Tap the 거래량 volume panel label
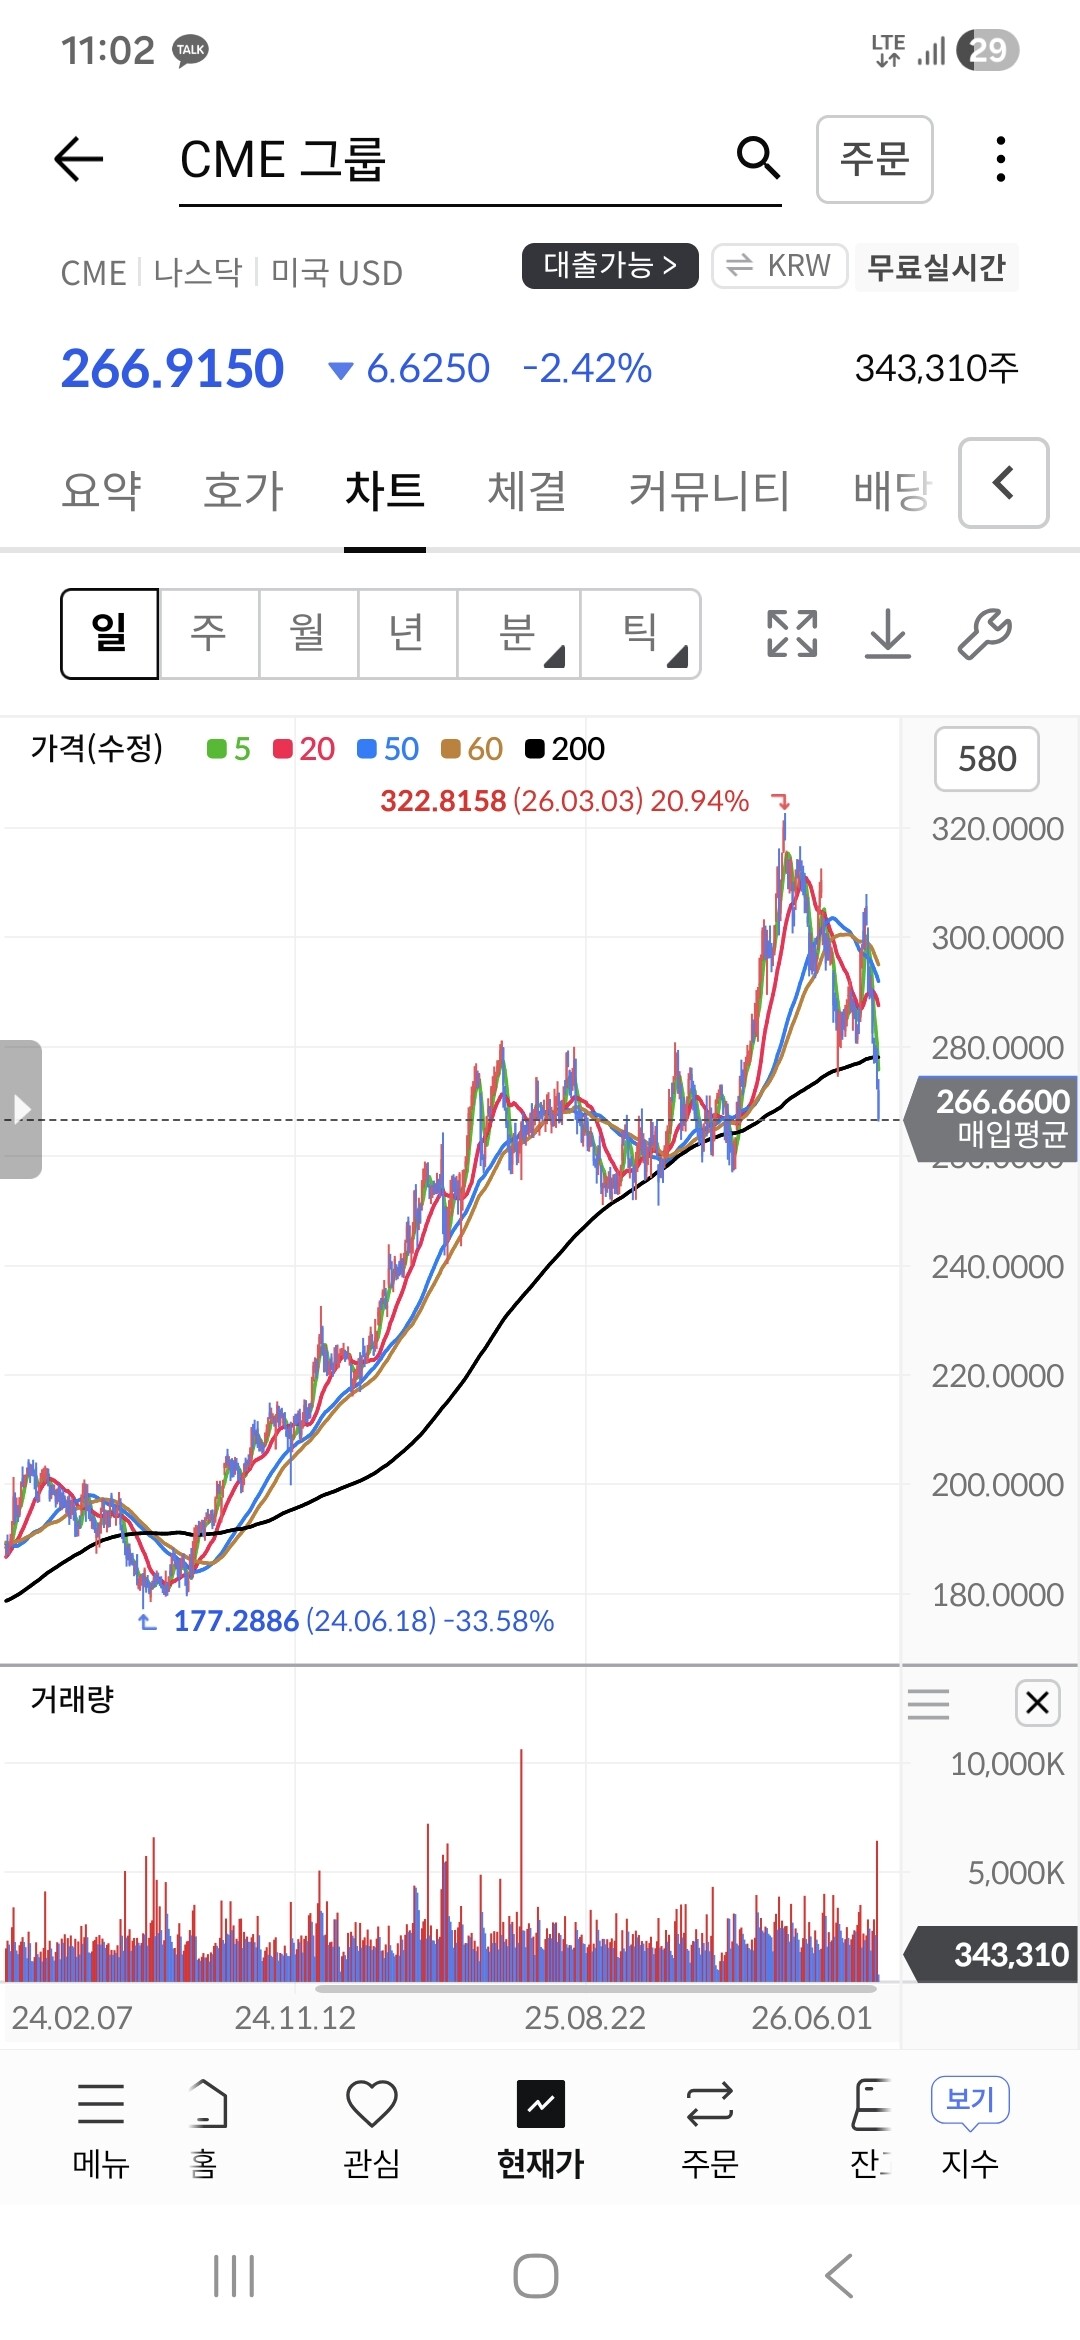 click(72, 1699)
